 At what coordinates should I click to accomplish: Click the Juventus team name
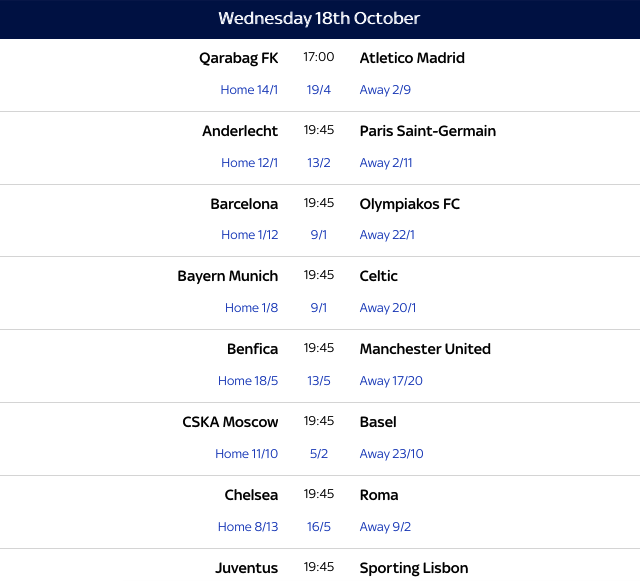246,568
